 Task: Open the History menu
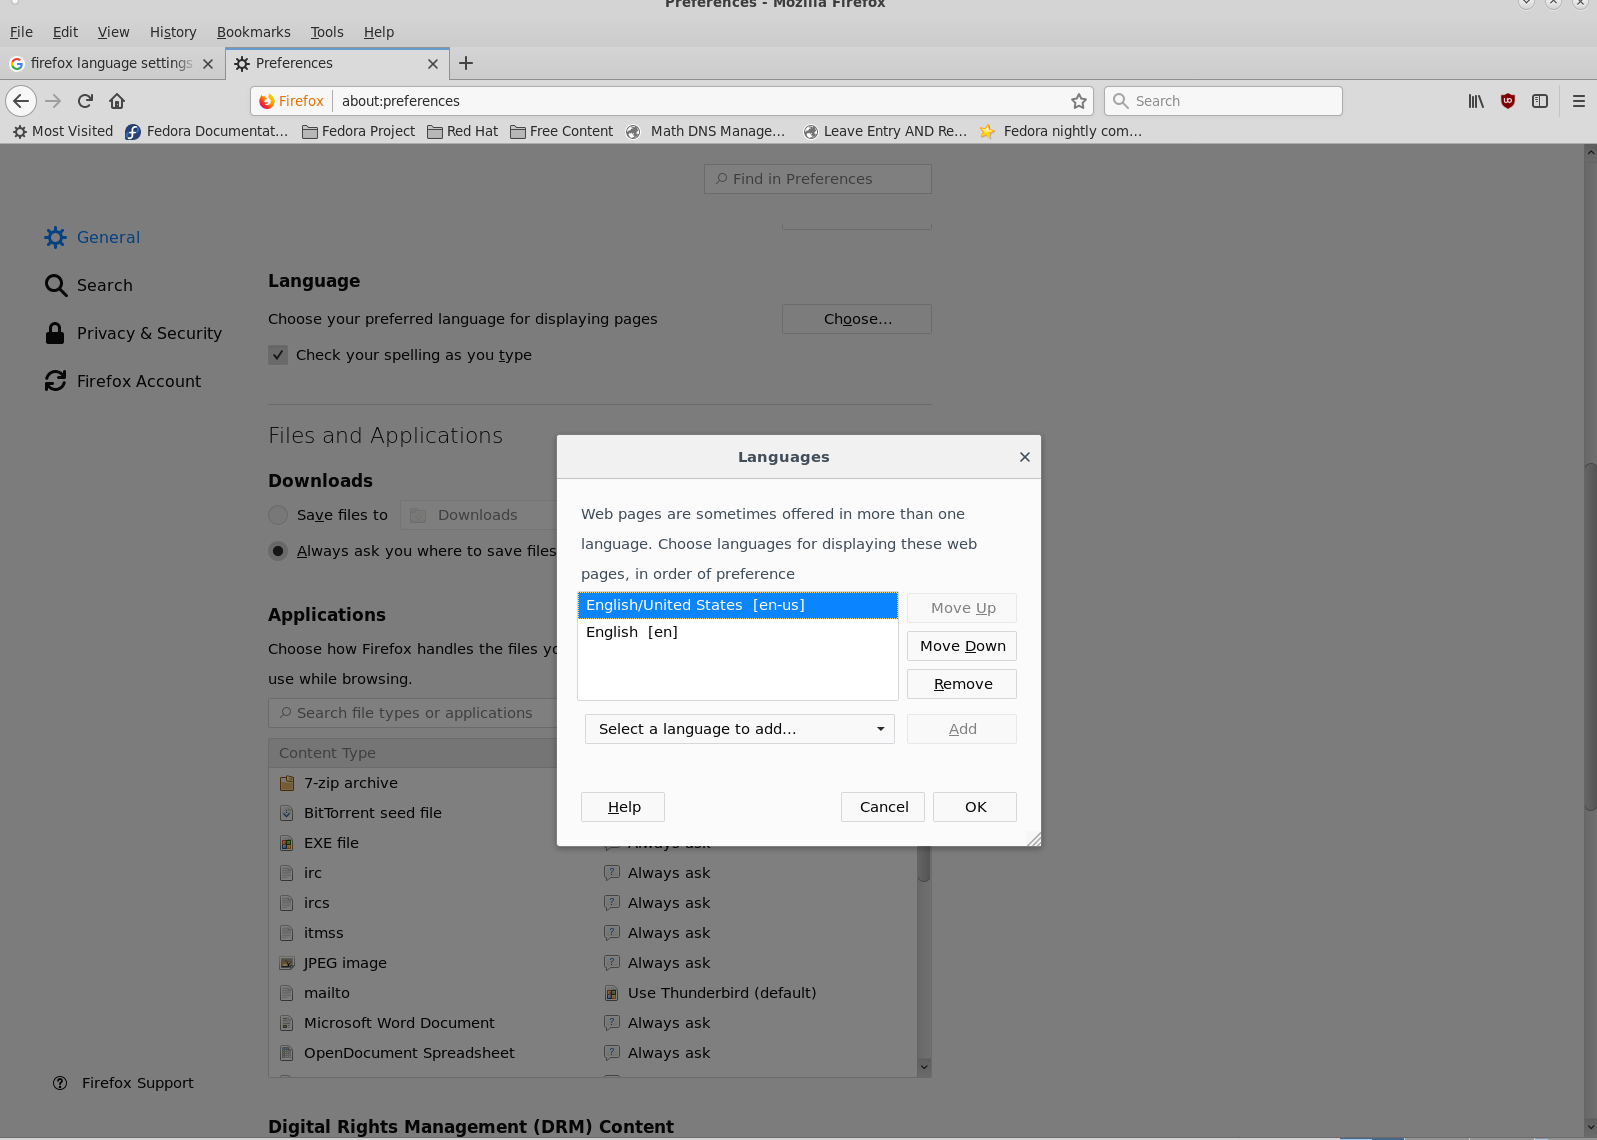pyautogui.click(x=173, y=32)
